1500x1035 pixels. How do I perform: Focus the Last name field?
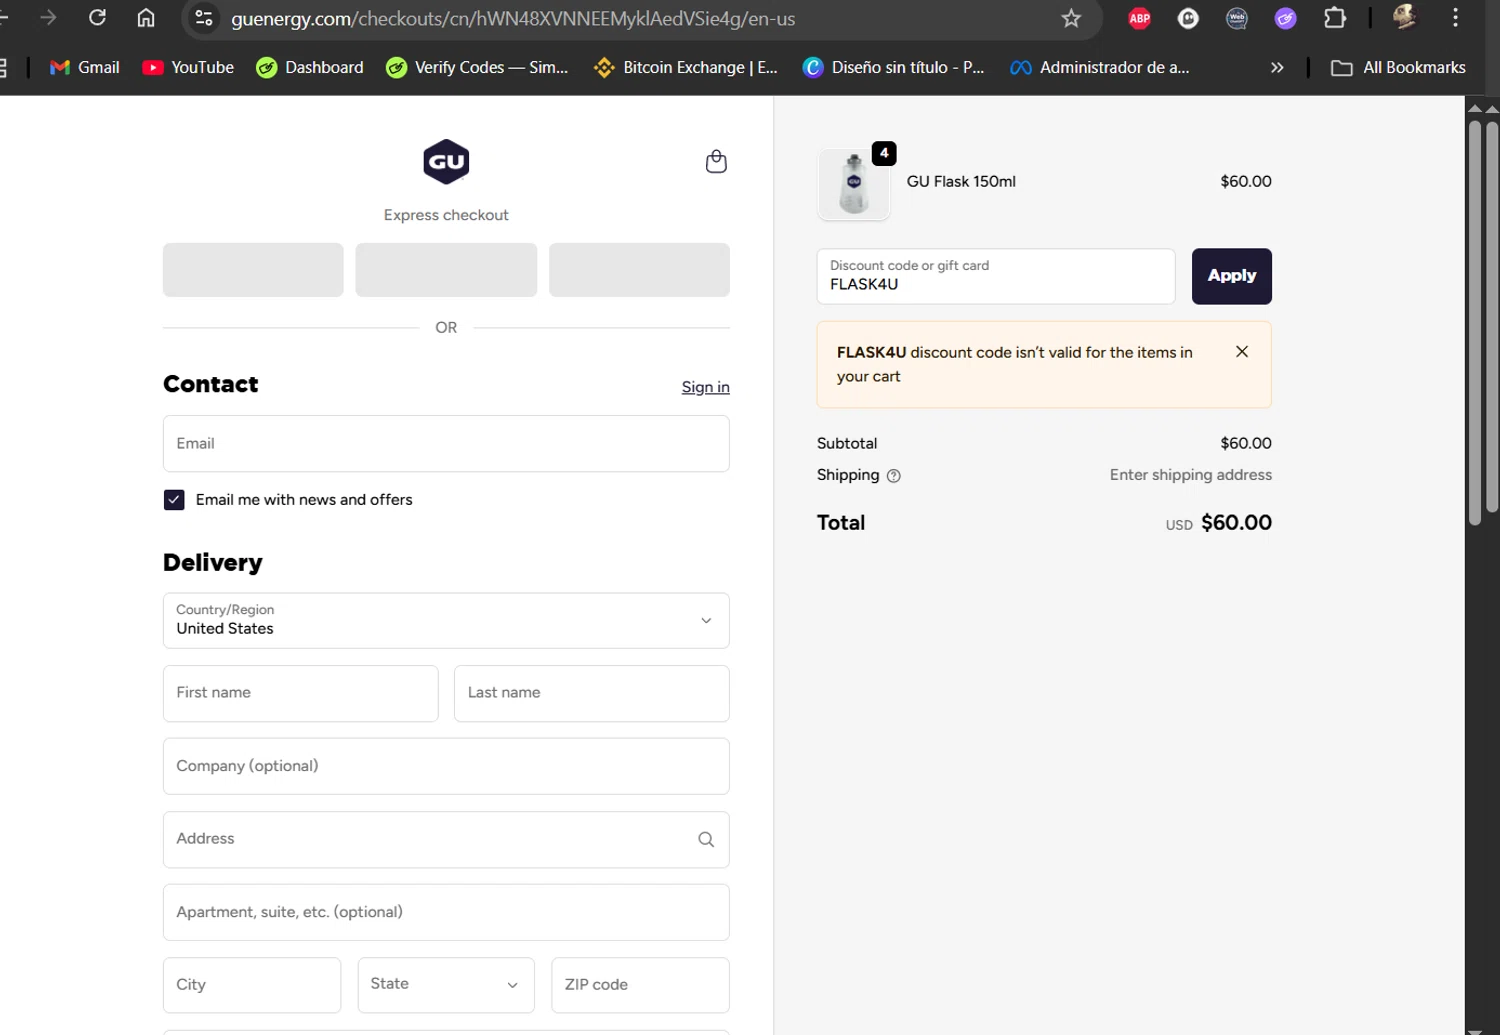[x=592, y=693]
